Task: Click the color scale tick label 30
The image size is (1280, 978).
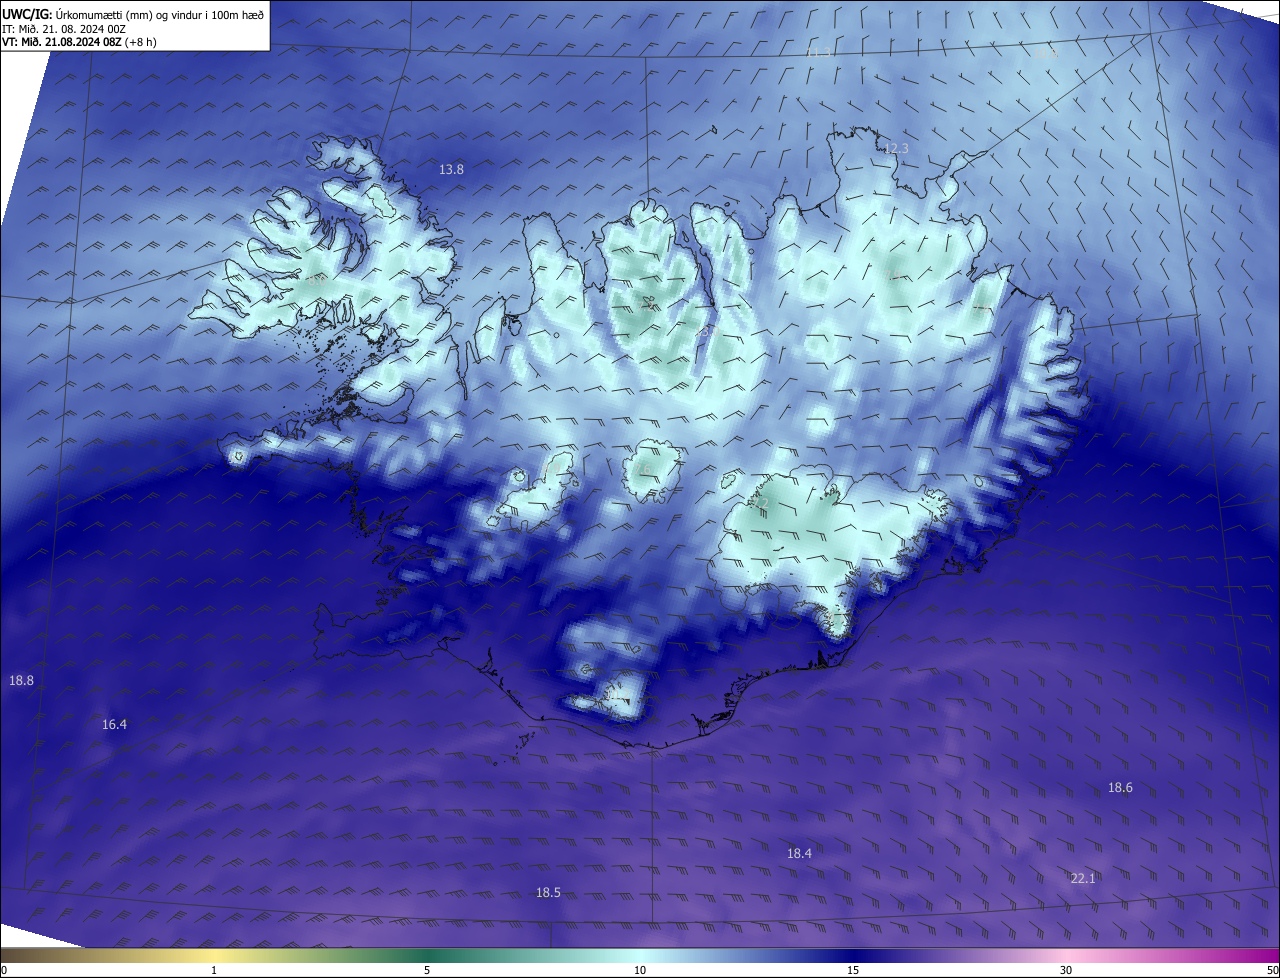Action: (x=1066, y=970)
